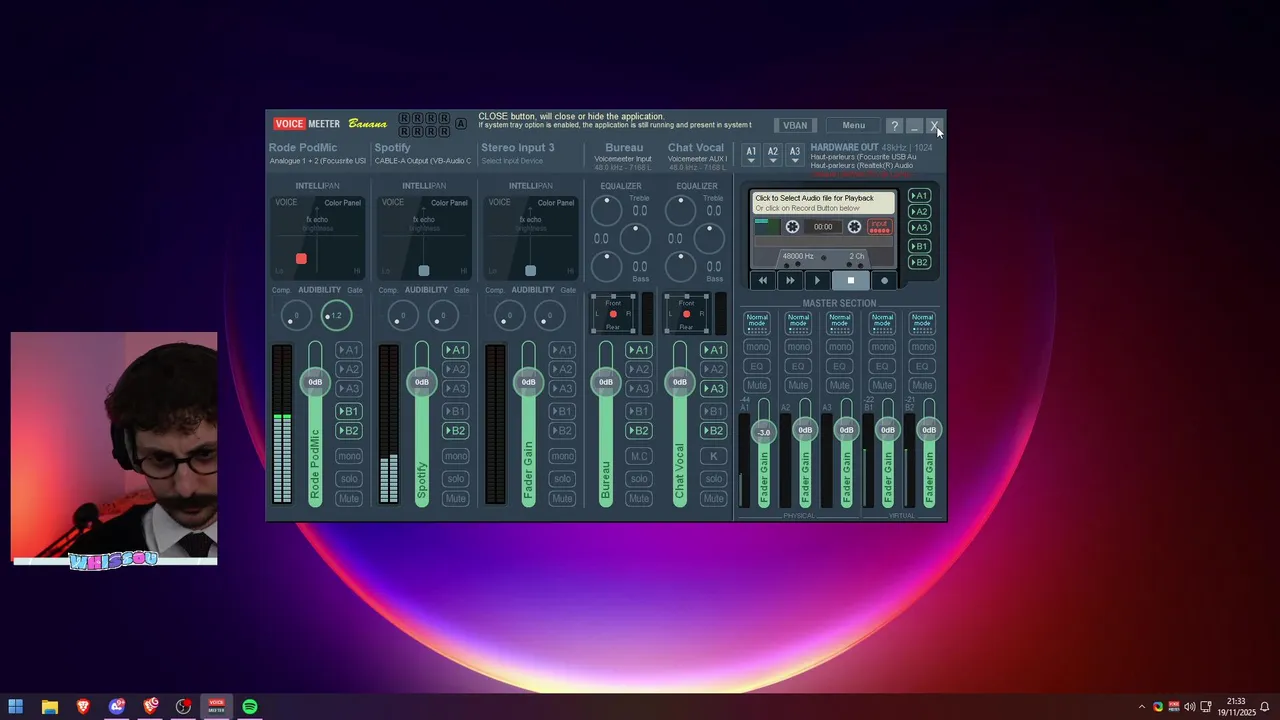Click the cassette Record button
This screenshot has height=720, width=1280.
click(x=884, y=281)
